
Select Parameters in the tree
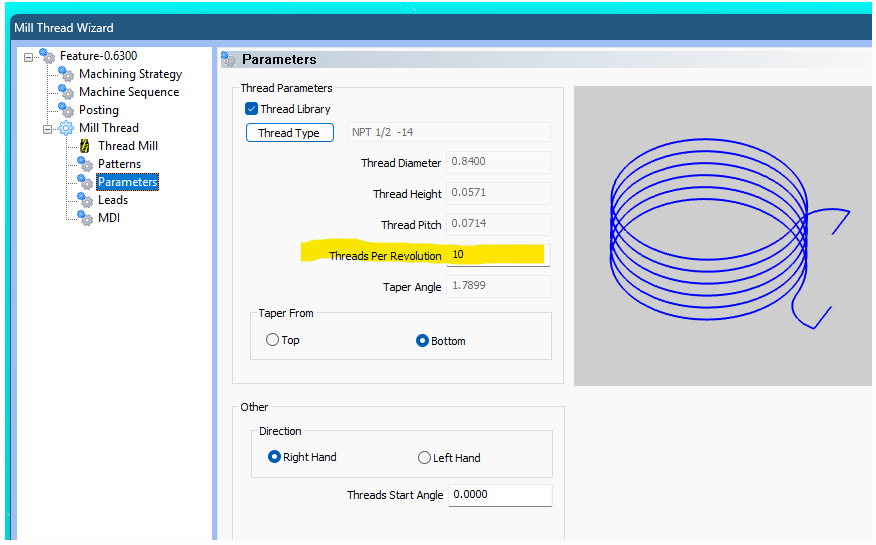click(x=127, y=182)
